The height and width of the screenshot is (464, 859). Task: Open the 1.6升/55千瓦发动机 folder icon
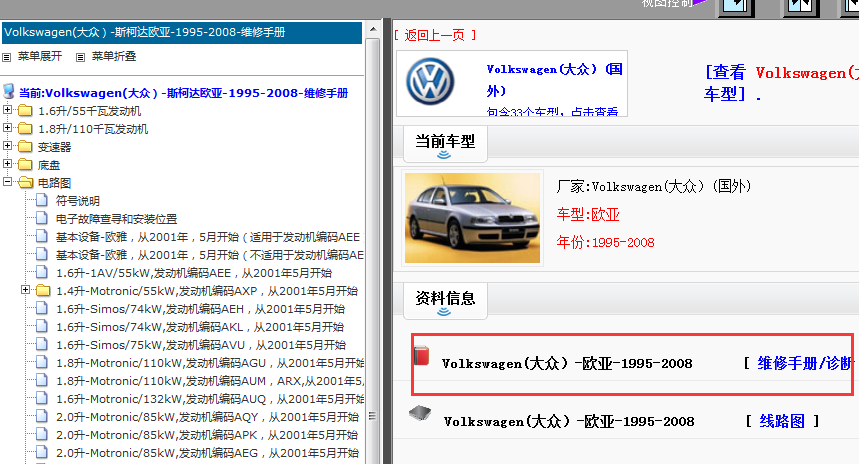point(25,111)
